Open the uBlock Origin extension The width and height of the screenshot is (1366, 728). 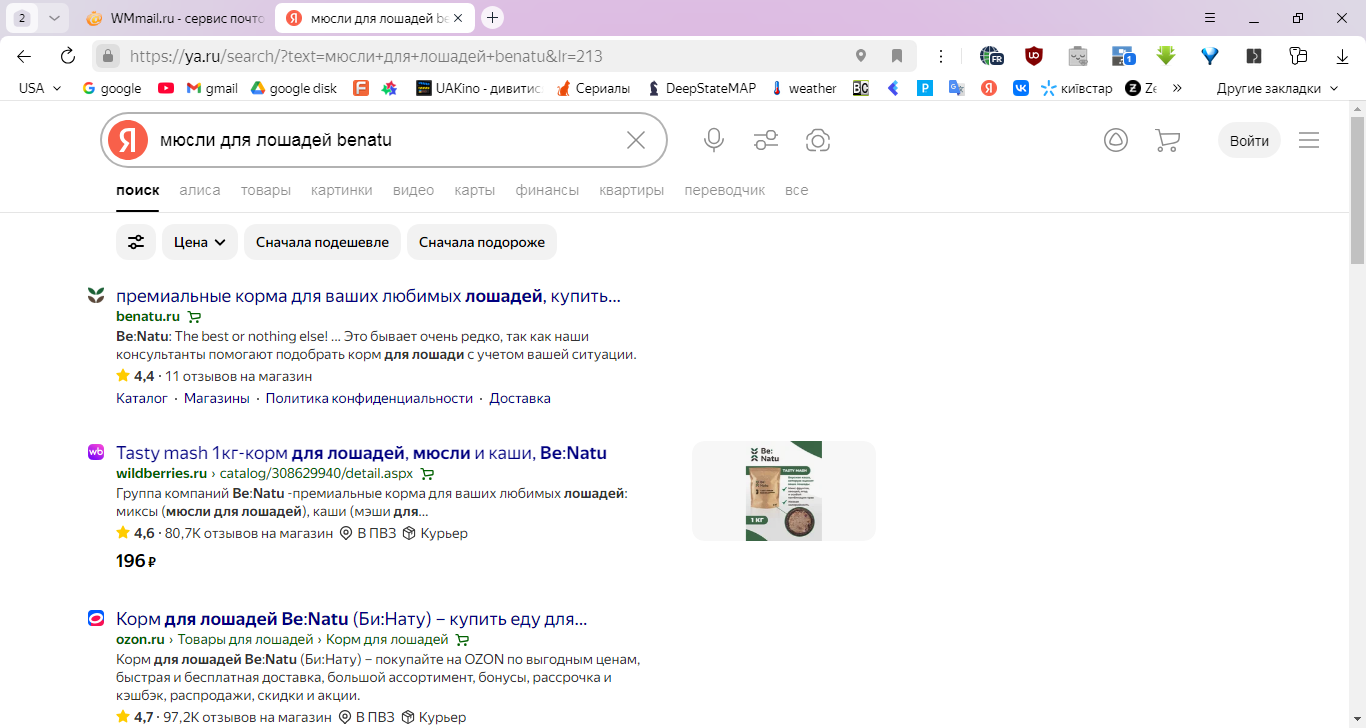[1034, 56]
